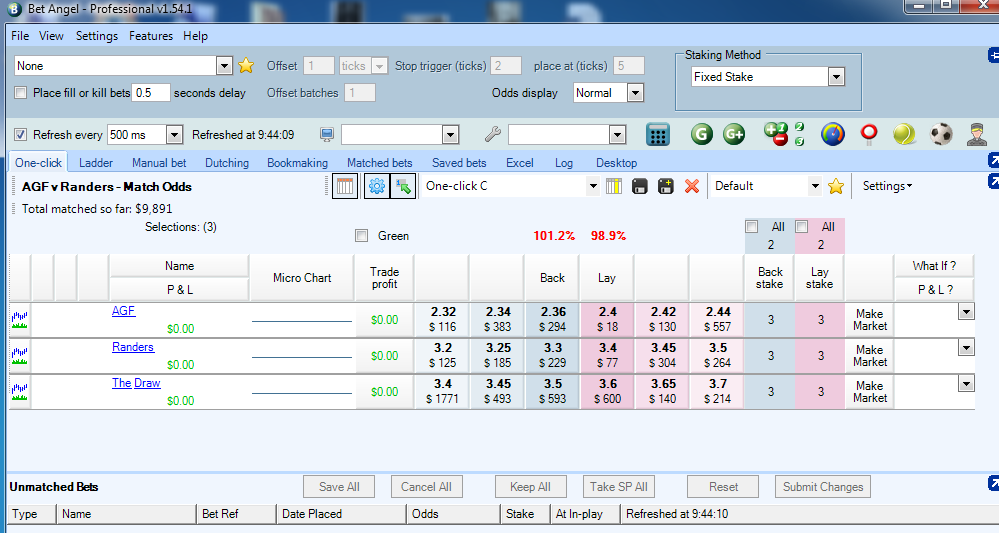Switch to the Matched bets tab
The width and height of the screenshot is (999, 533).
click(x=380, y=163)
